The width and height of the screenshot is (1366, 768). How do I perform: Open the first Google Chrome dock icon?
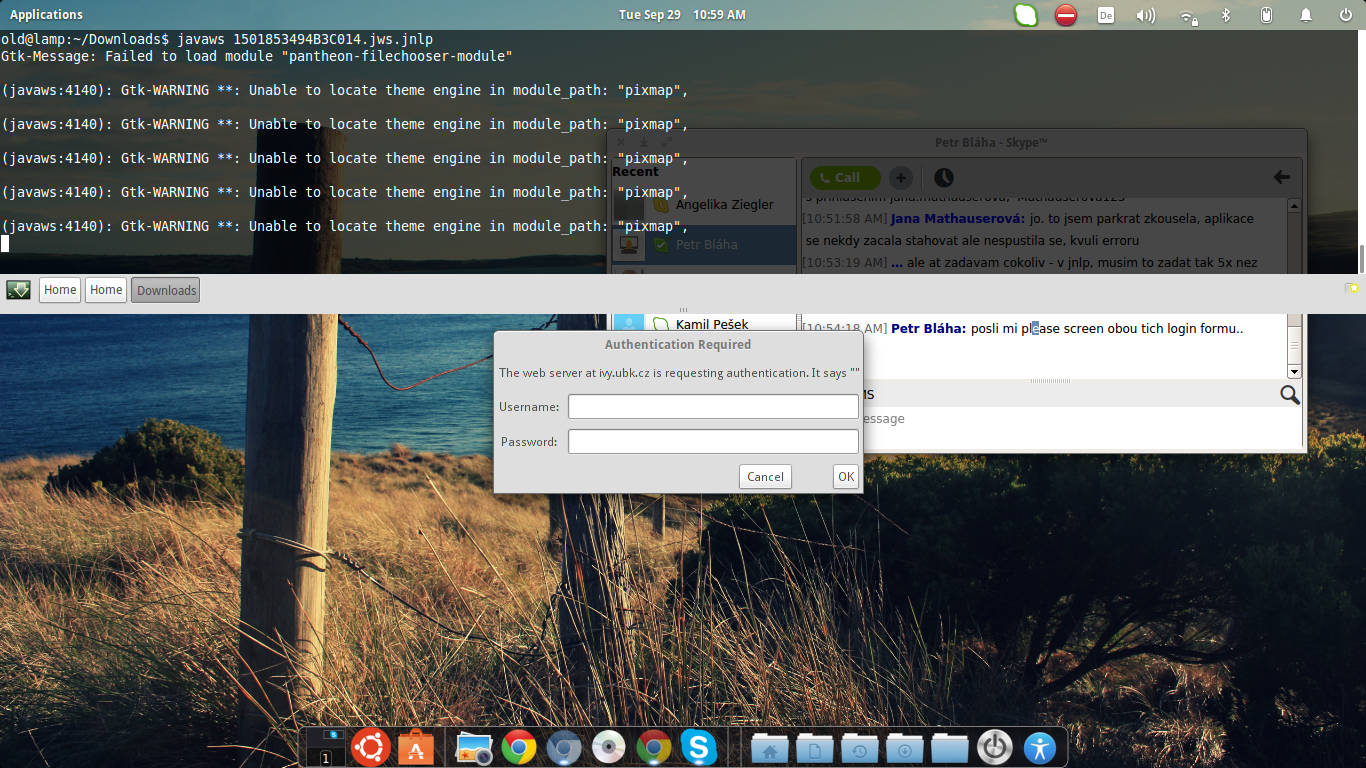point(518,747)
